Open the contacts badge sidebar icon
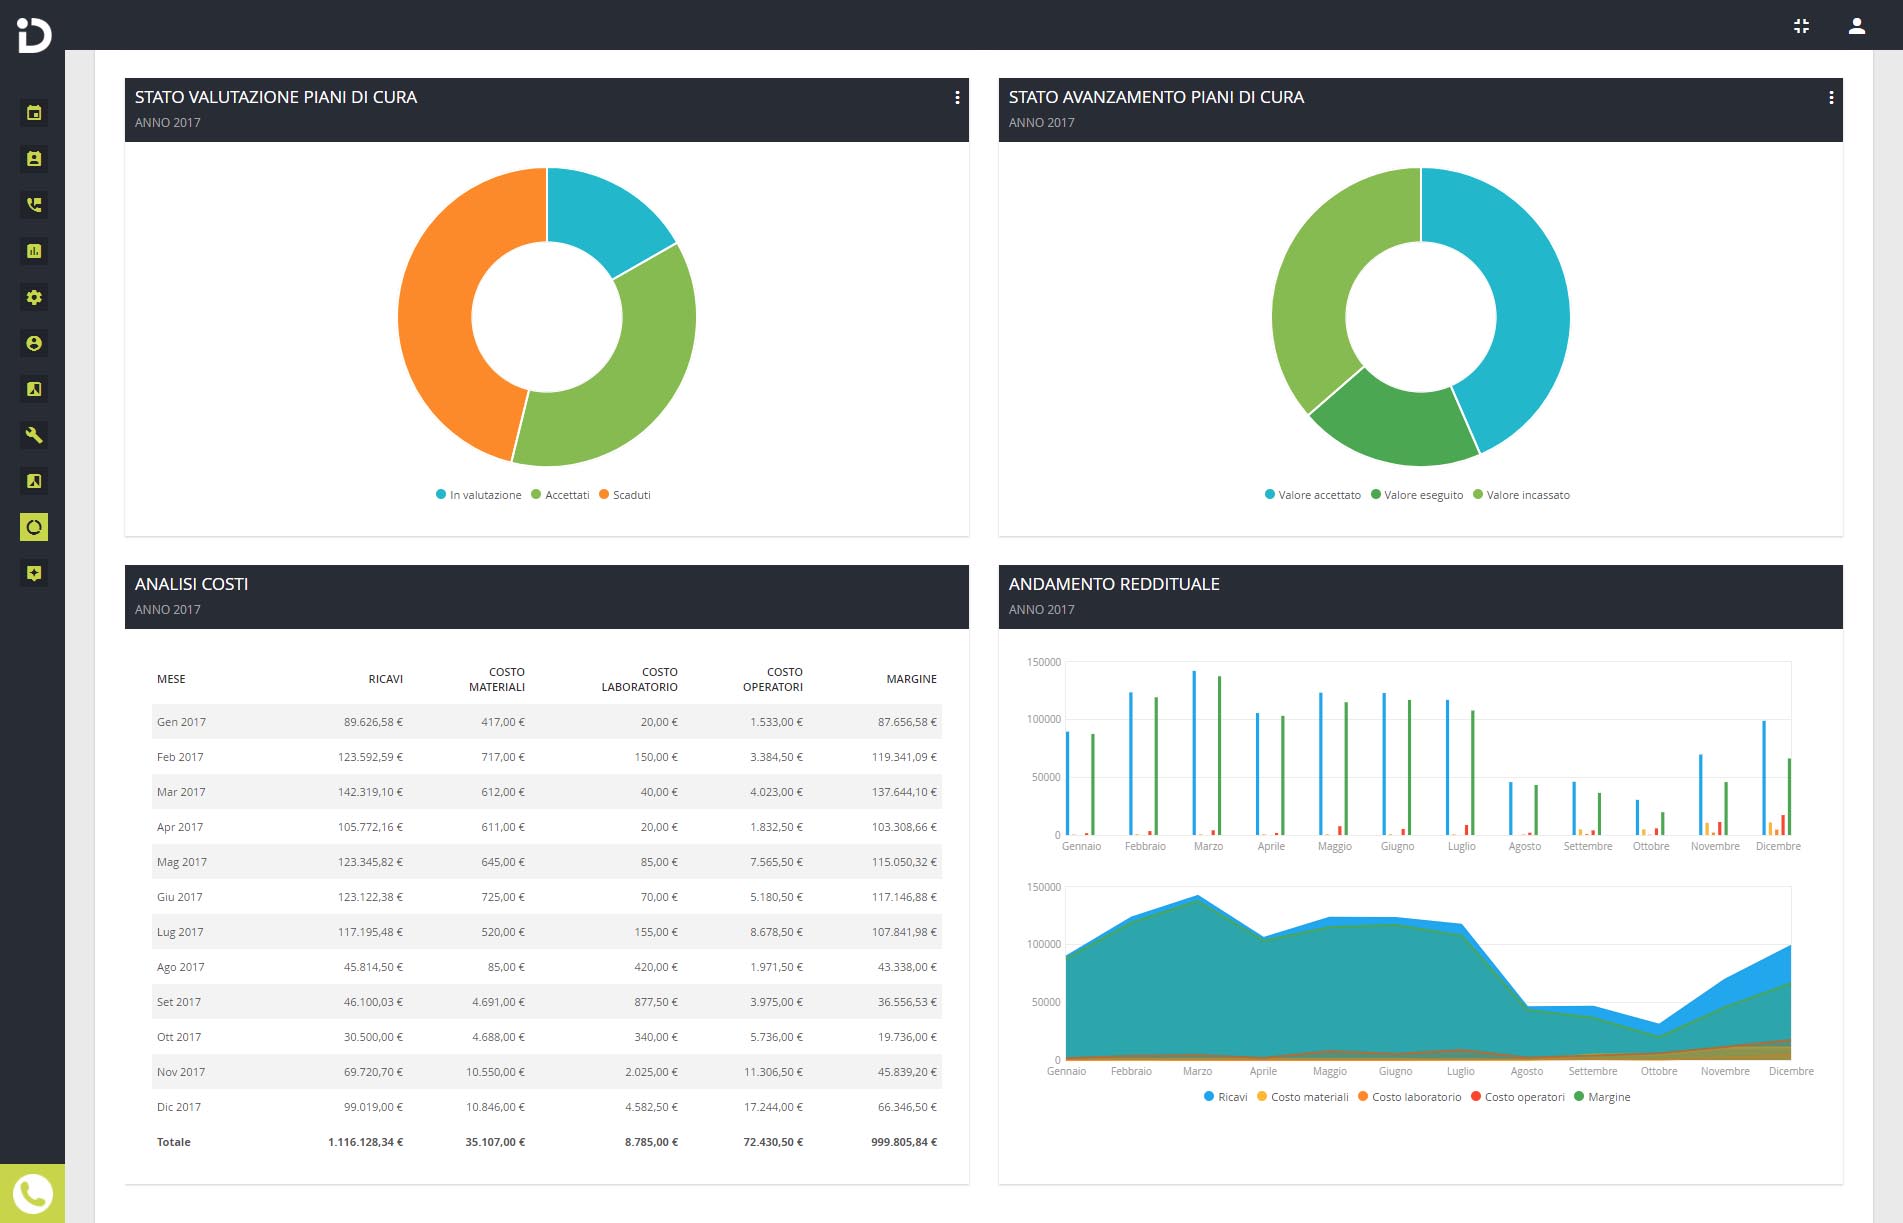 (x=34, y=159)
